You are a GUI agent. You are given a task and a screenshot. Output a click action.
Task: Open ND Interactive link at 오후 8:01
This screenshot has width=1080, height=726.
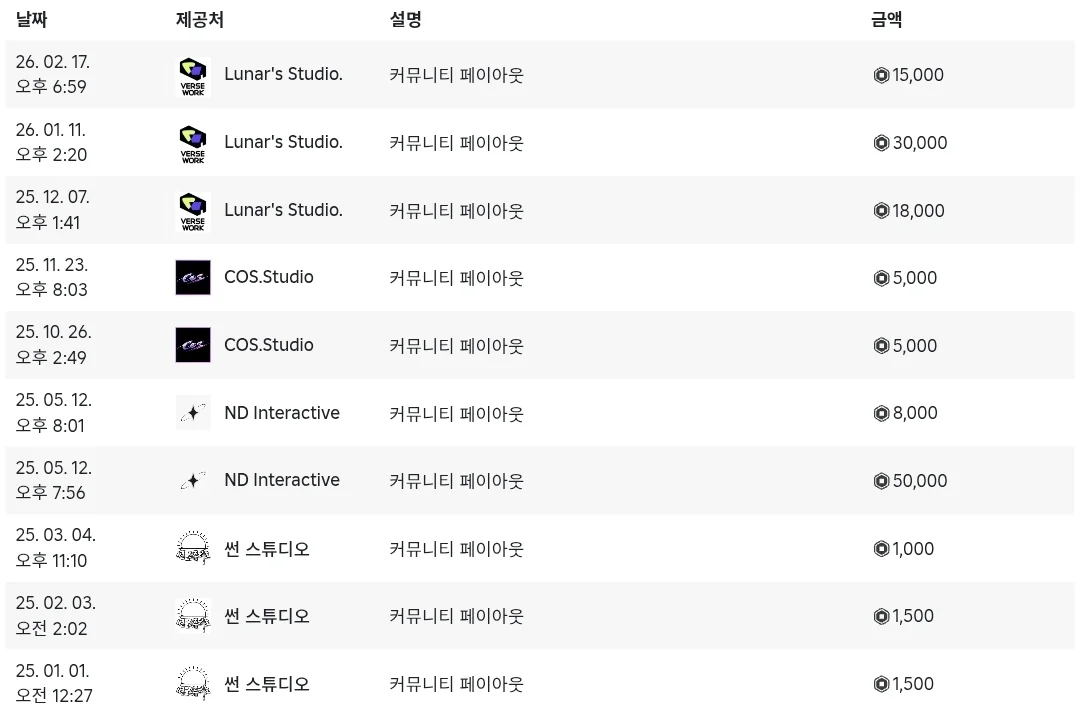click(282, 413)
